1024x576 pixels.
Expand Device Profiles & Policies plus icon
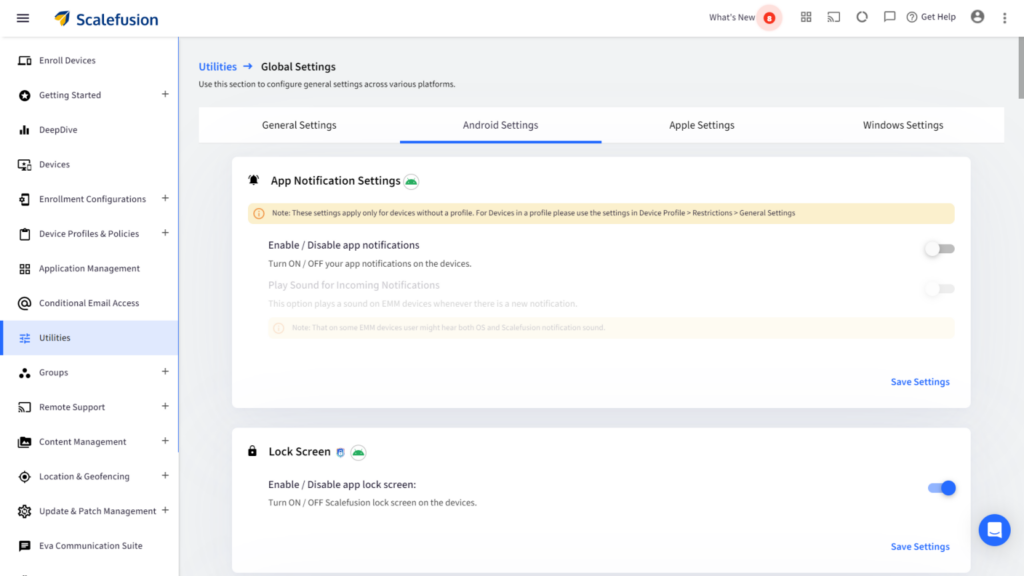(x=165, y=233)
